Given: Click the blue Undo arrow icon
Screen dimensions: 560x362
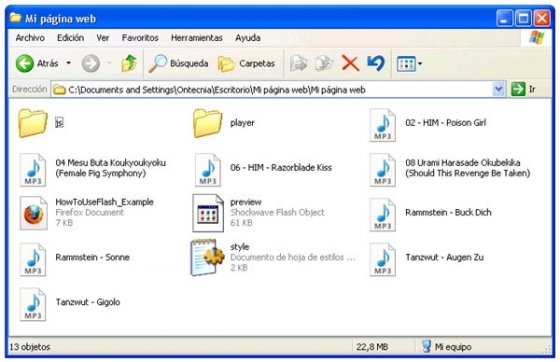Looking at the screenshot, I should 376,63.
